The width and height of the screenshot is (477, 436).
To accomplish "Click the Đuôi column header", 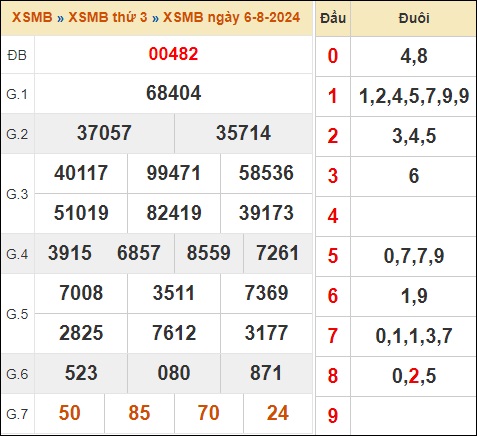I will [x=414, y=18].
